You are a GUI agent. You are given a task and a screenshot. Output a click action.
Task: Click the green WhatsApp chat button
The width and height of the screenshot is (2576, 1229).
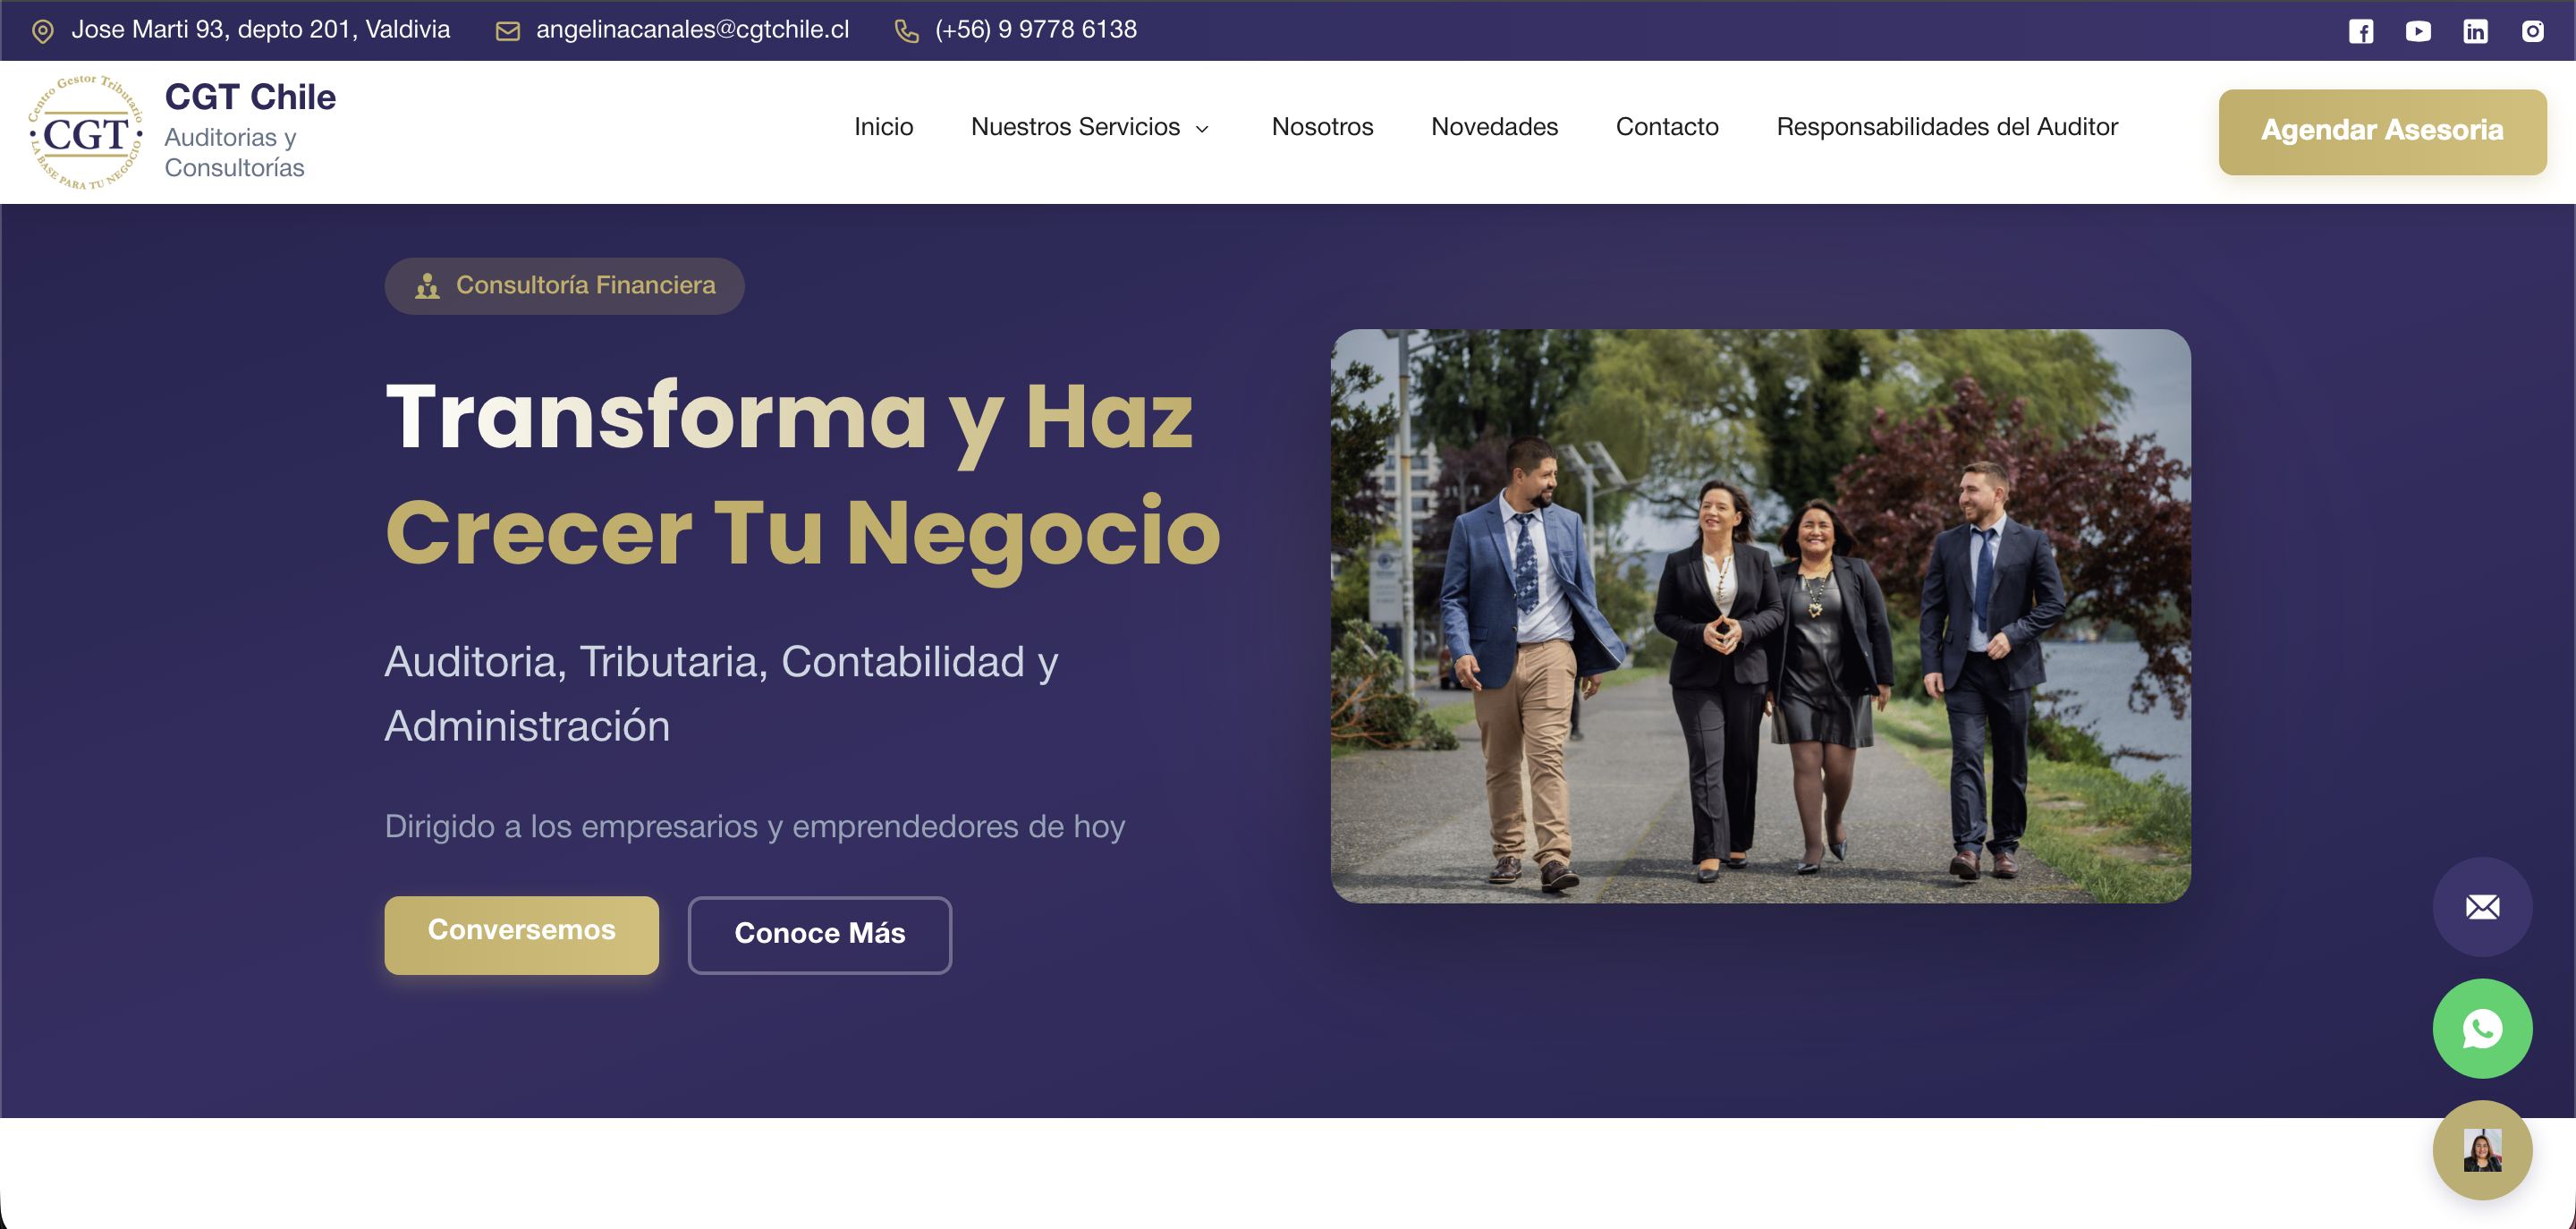tap(2481, 1027)
